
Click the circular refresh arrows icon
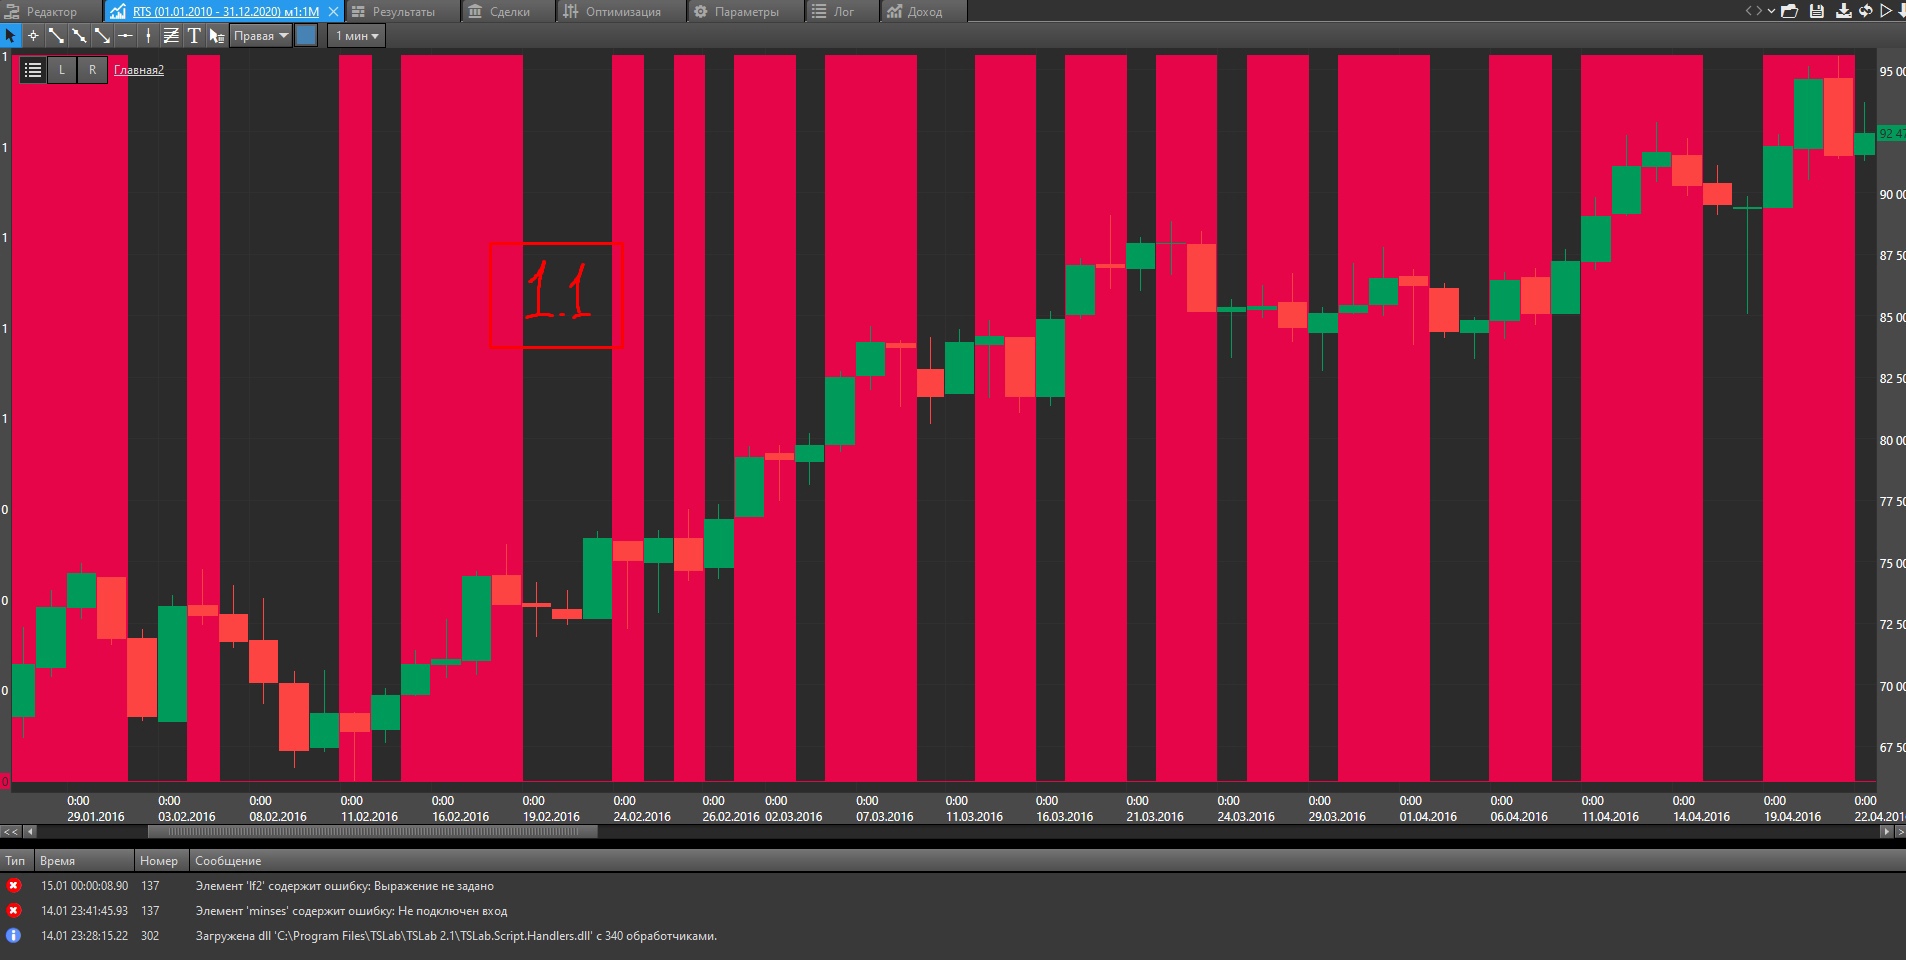[x=1866, y=11]
